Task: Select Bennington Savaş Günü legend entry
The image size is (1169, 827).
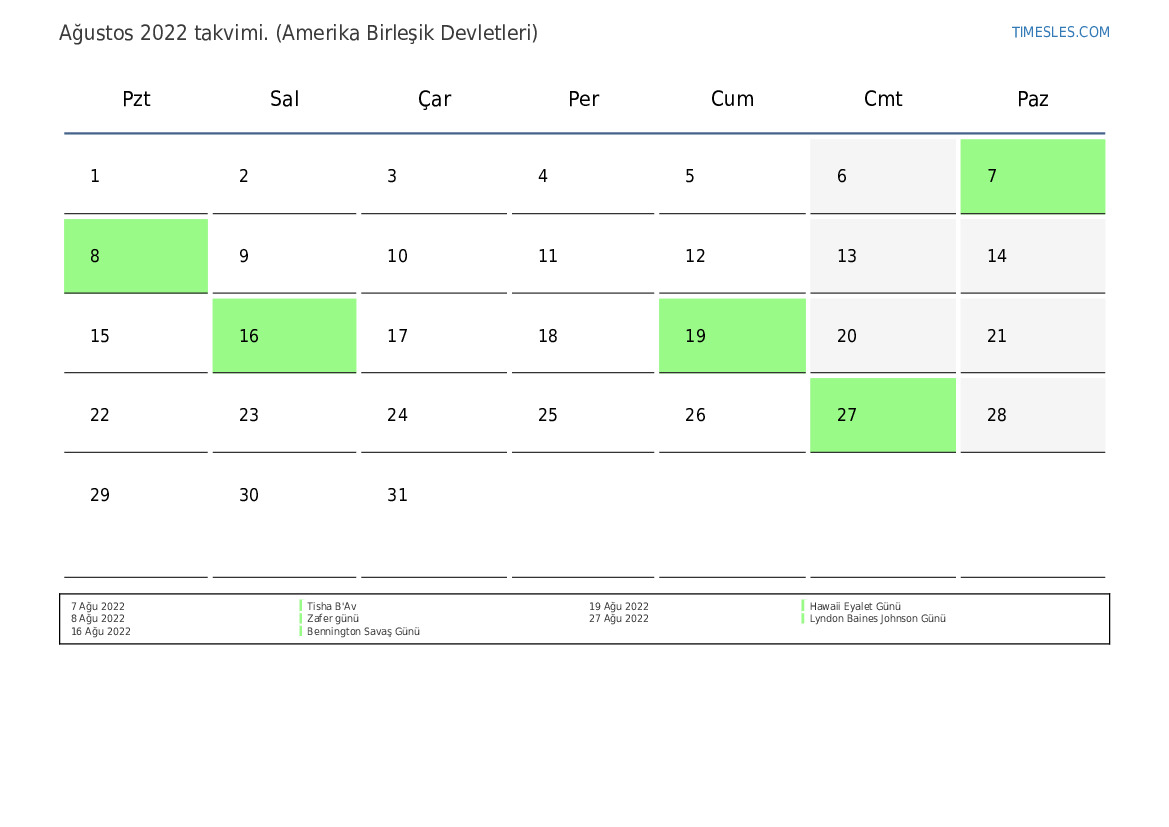Action: point(363,631)
